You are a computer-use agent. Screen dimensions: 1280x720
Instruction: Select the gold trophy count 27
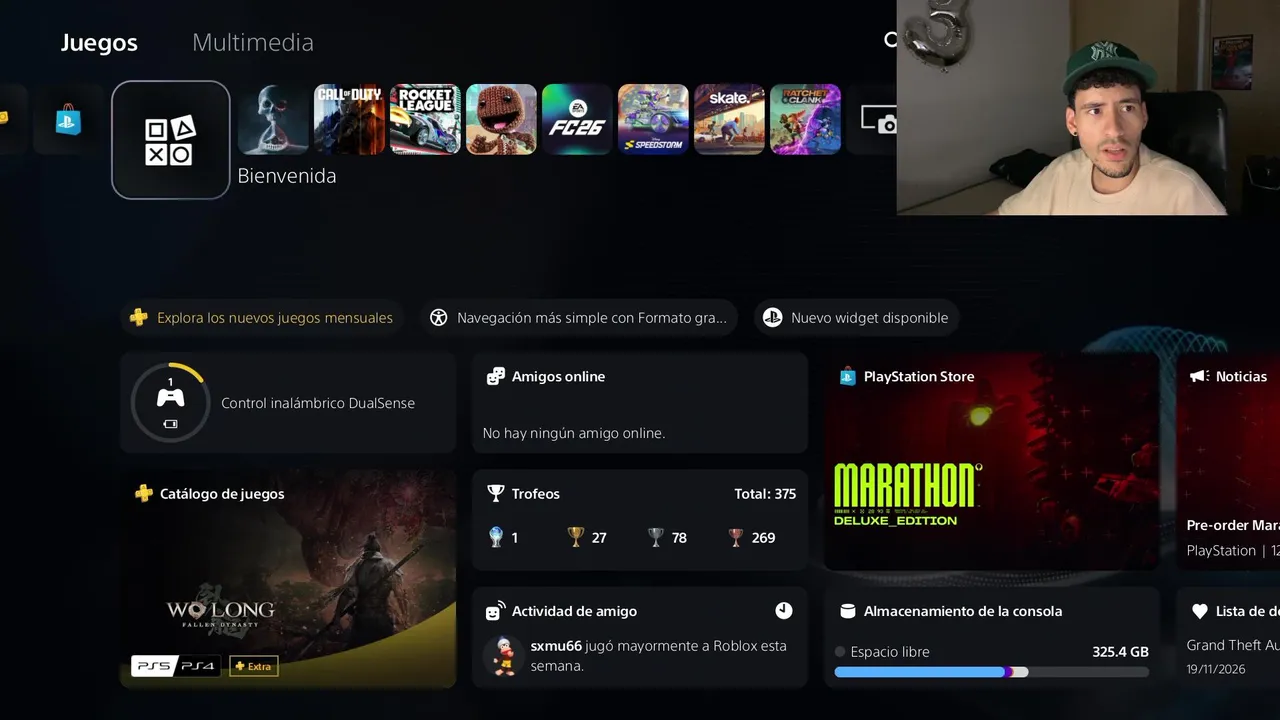[x=587, y=538]
